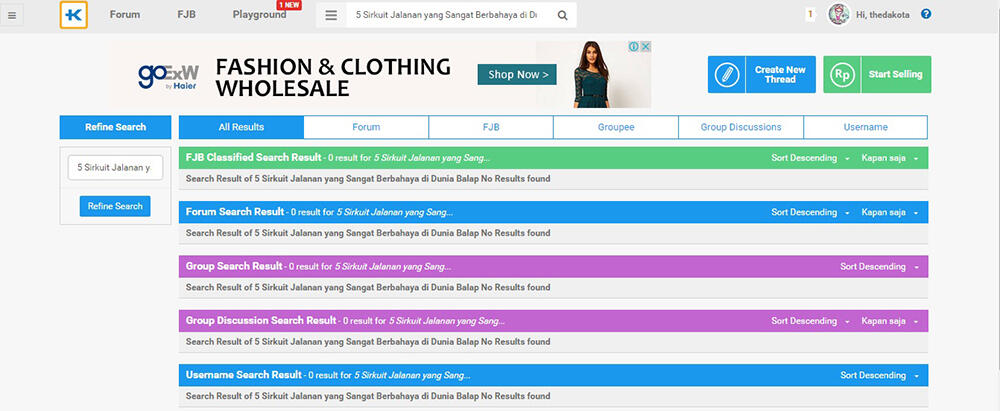Switch to the Group Discussions tab
Screen dimensions: 1000x411
point(741,127)
